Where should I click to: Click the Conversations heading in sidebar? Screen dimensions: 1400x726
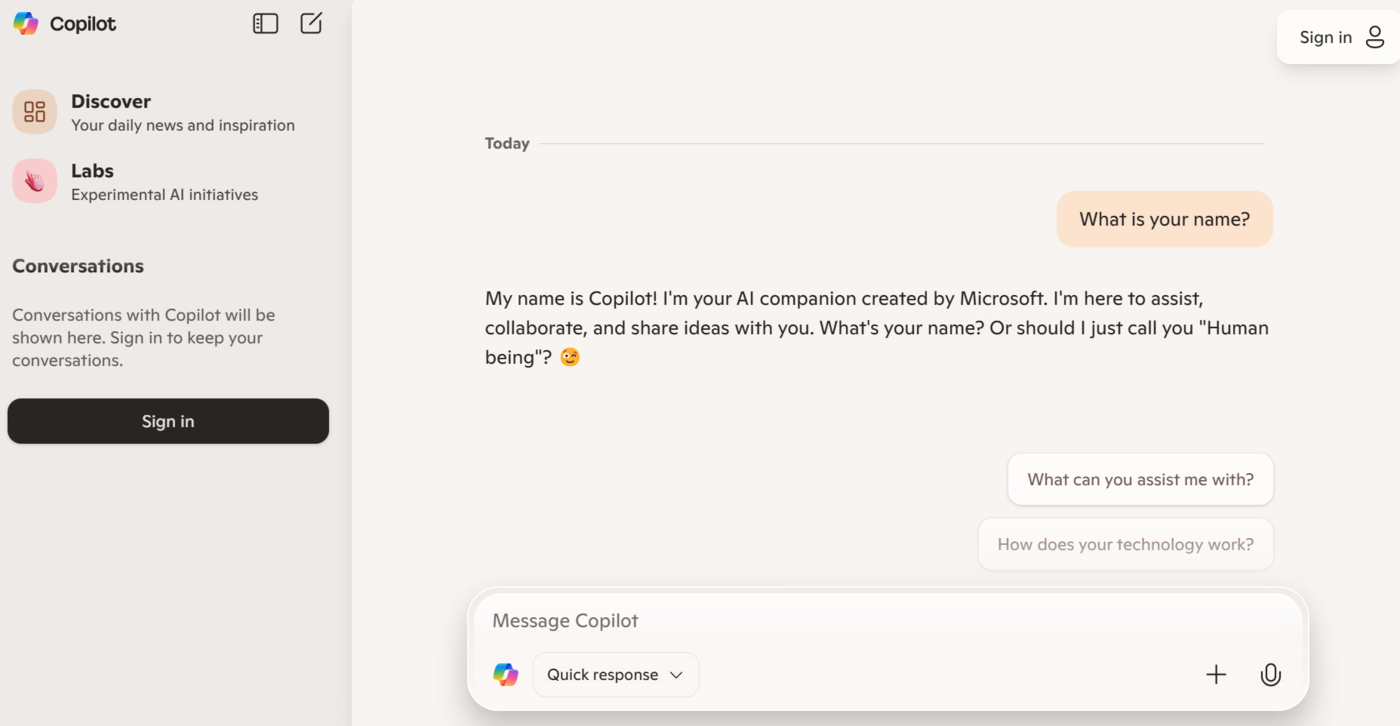tap(78, 266)
